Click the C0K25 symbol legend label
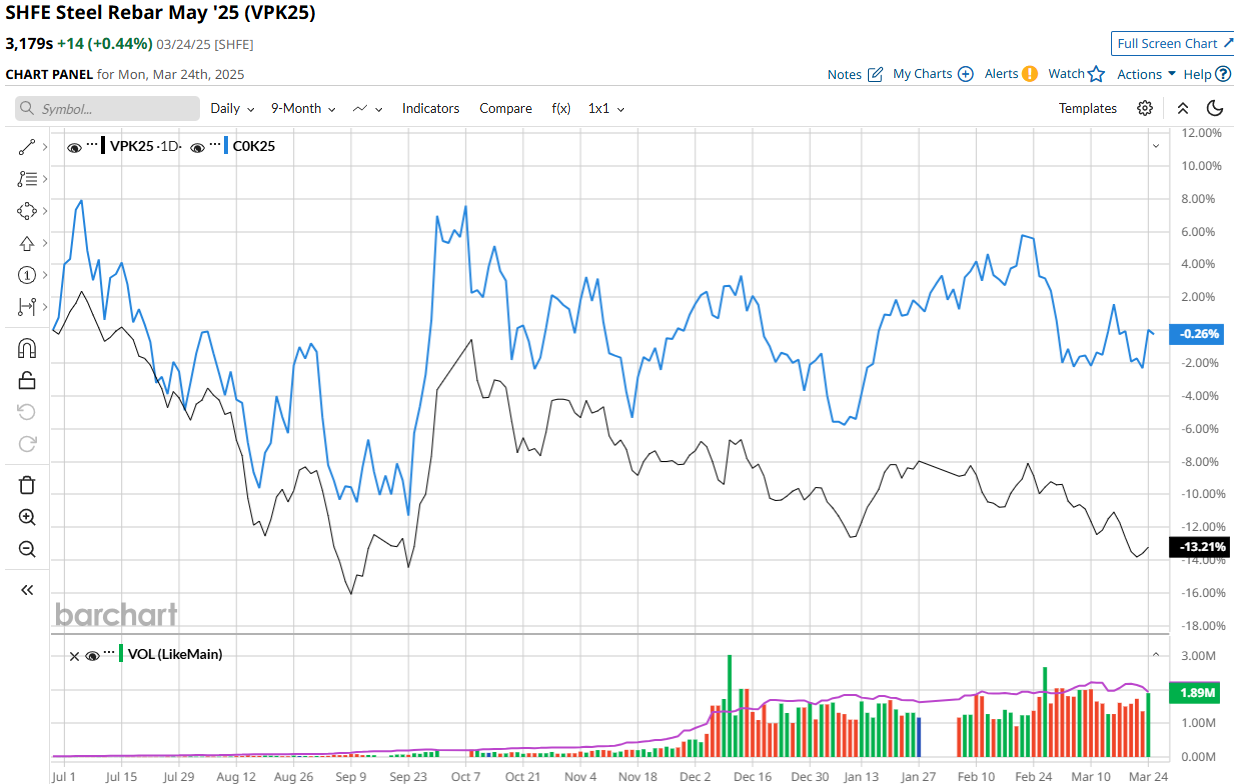Image resolution: width=1234 pixels, height=784 pixels. [x=255, y=146]
